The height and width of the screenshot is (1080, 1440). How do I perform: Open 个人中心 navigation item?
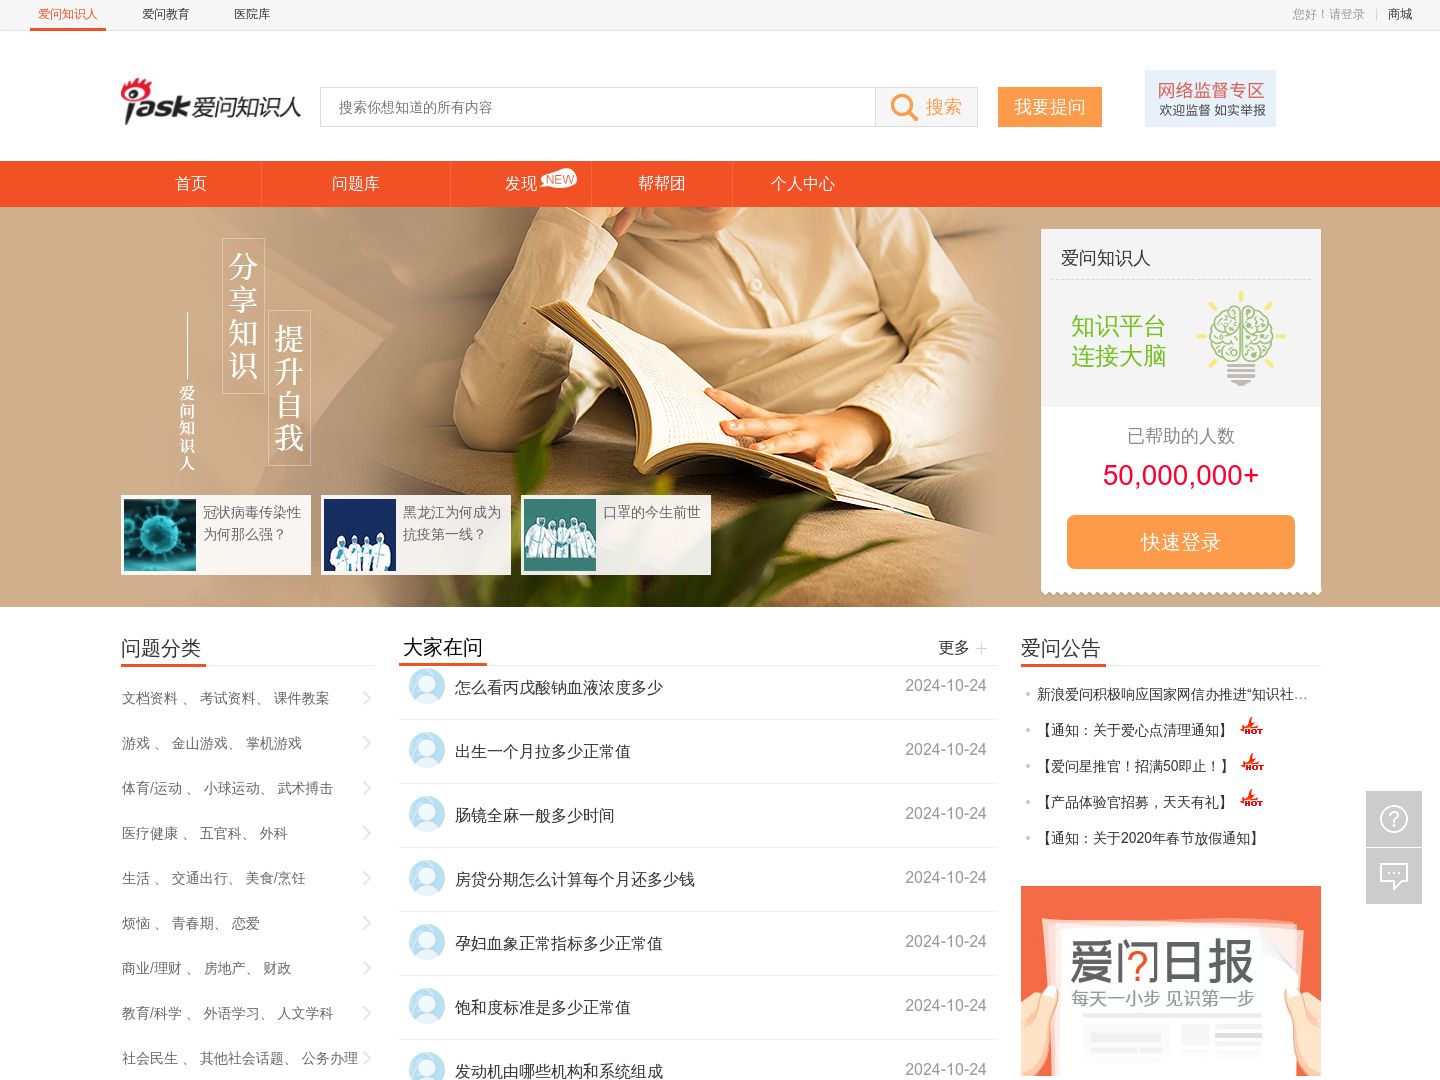click(803, 184)
